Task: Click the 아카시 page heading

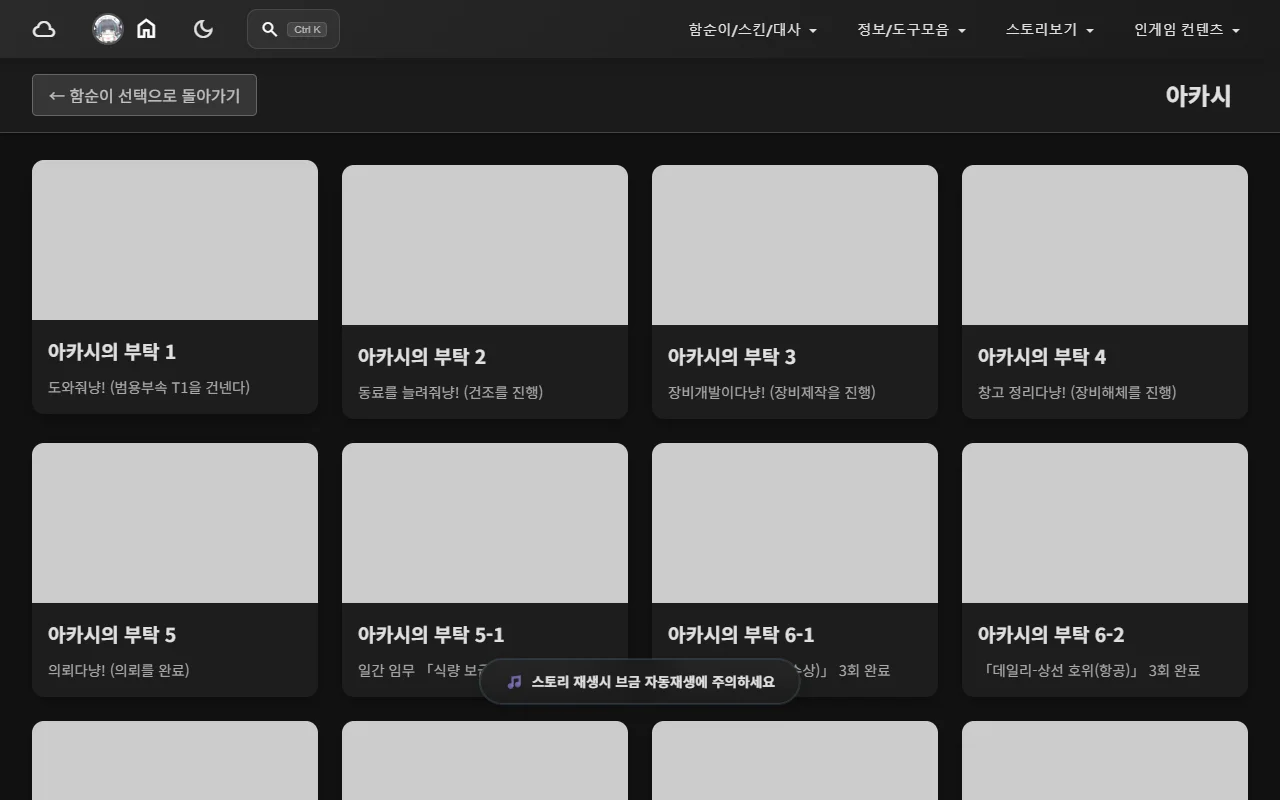Action: pos(1198,96)
